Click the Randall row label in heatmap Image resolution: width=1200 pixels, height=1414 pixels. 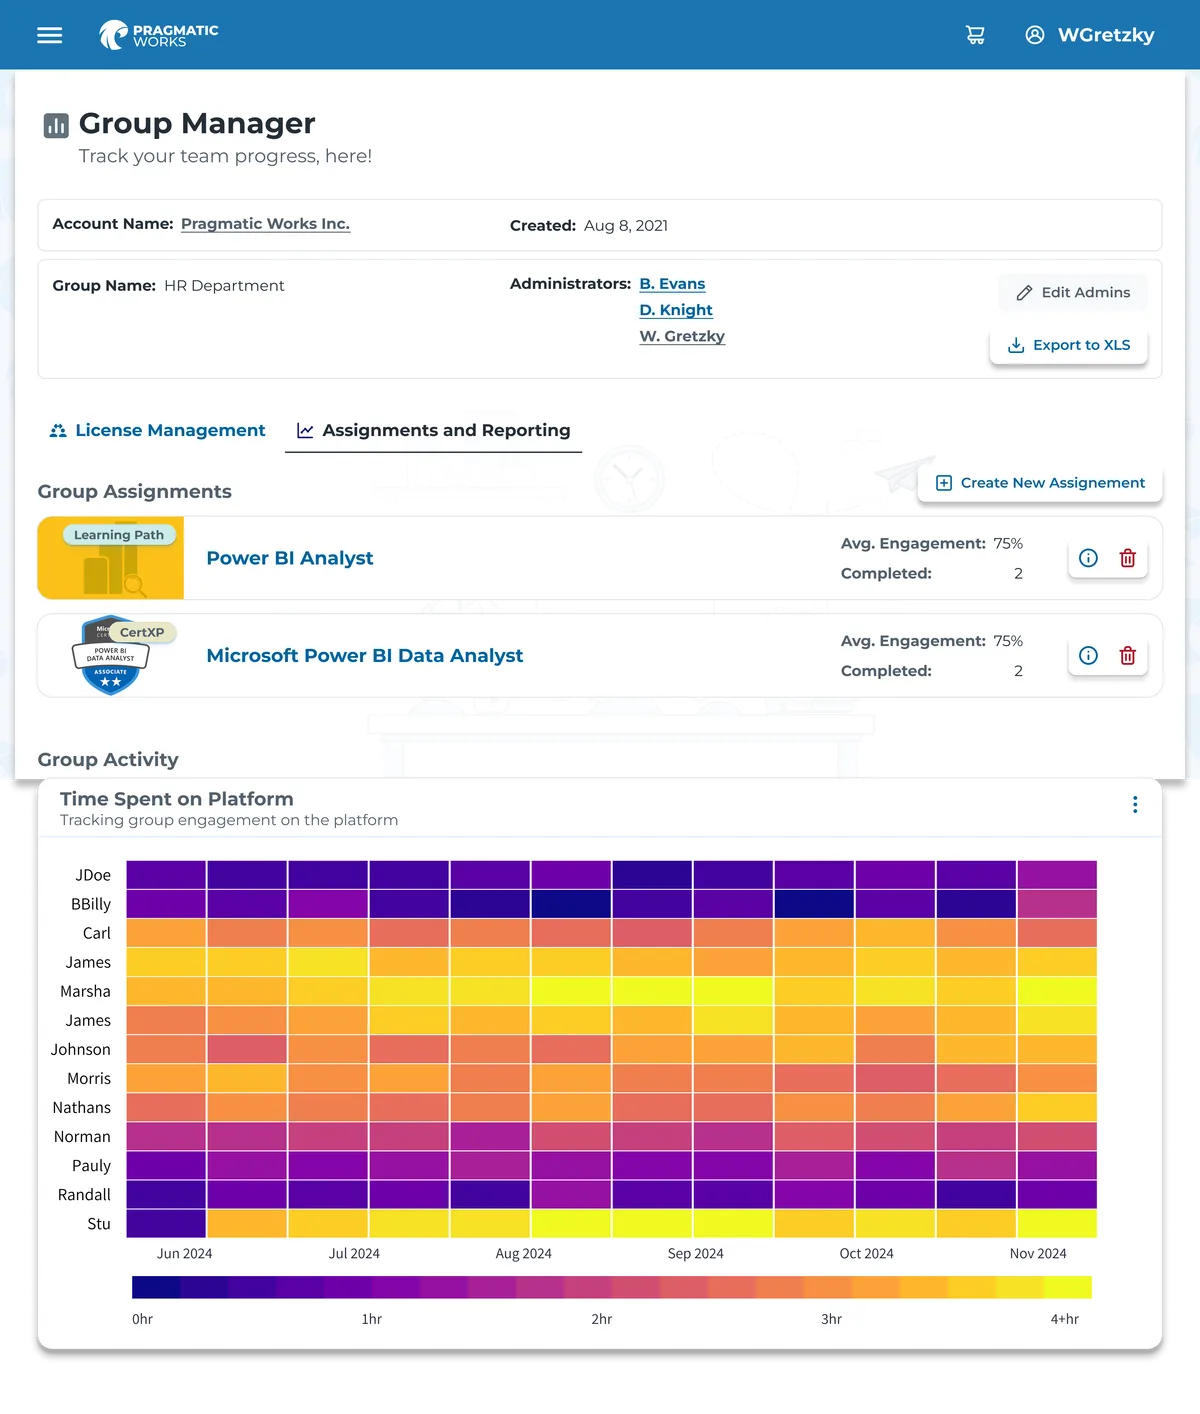[84, 1194]
